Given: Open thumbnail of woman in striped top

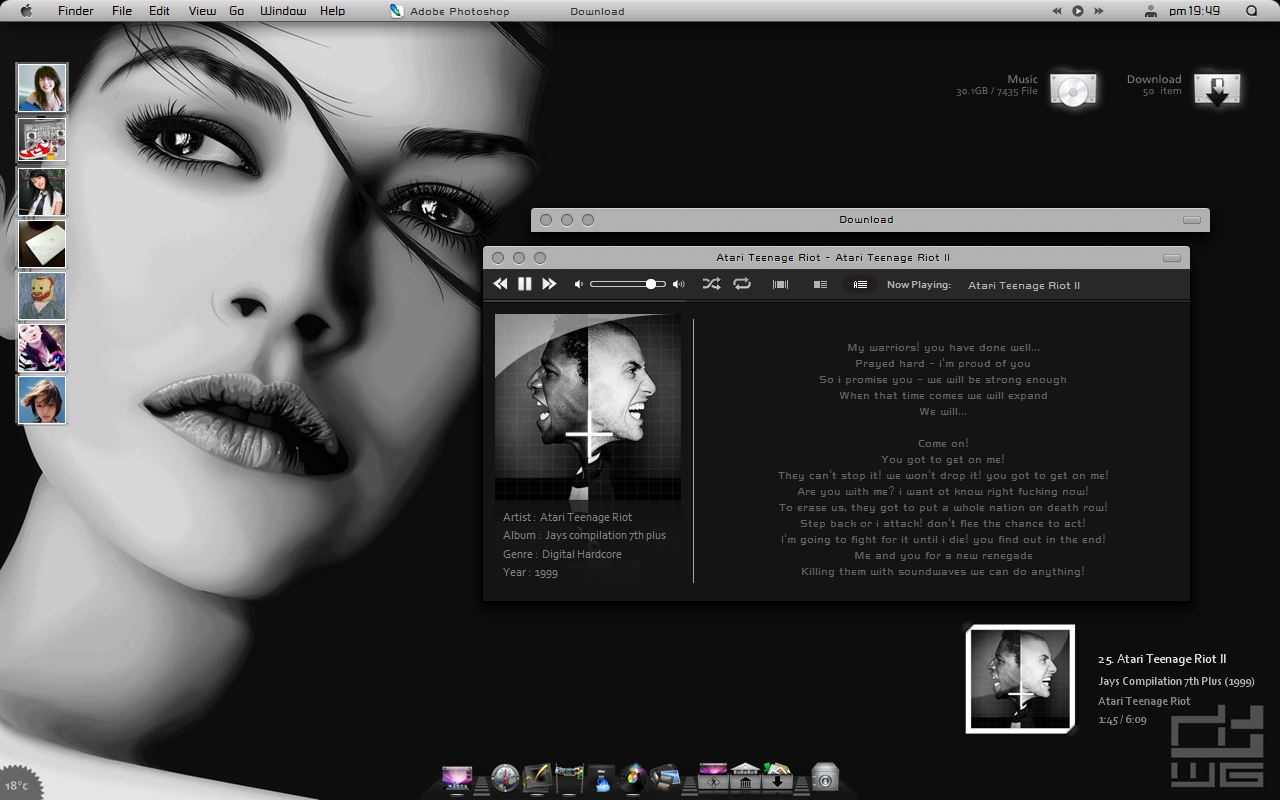Looking at the screenshot, I should [x=42, y=348].
